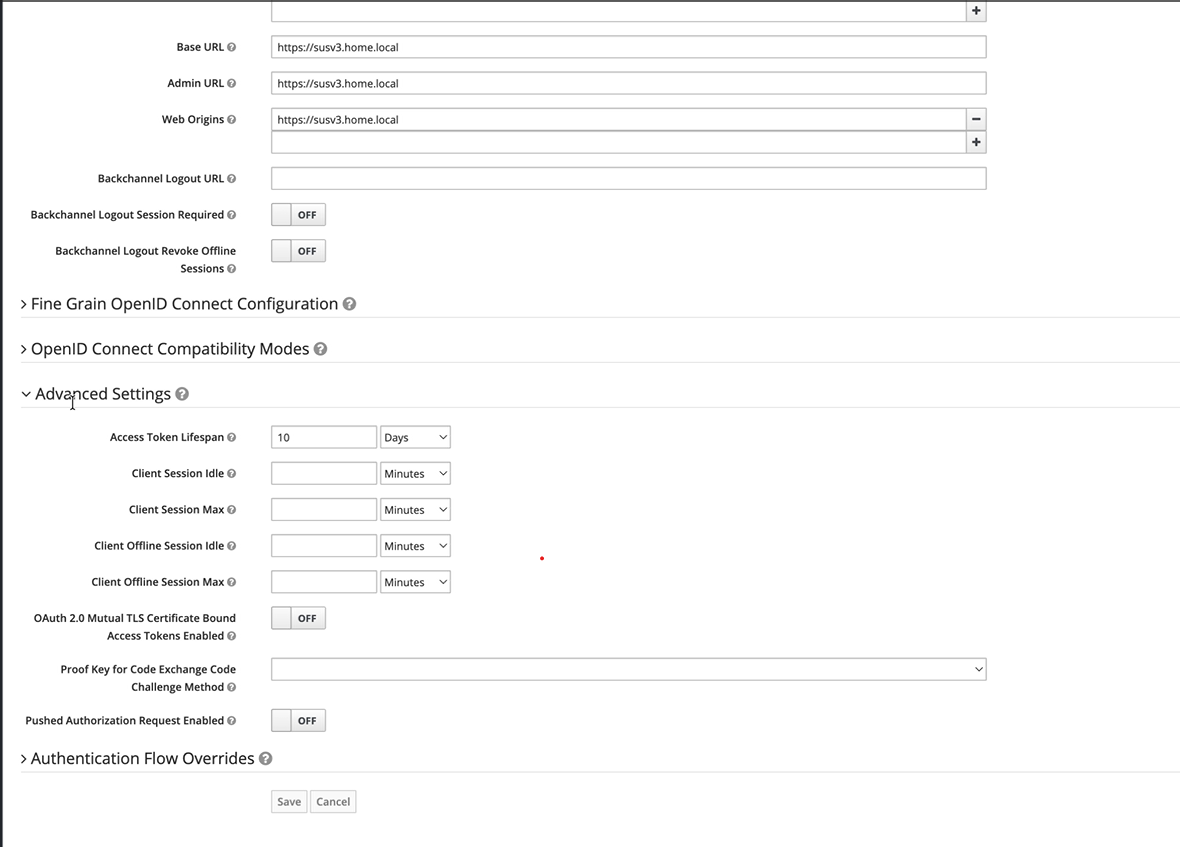Toggle Backchannel Logout Session Required switch

coord(298,215)
